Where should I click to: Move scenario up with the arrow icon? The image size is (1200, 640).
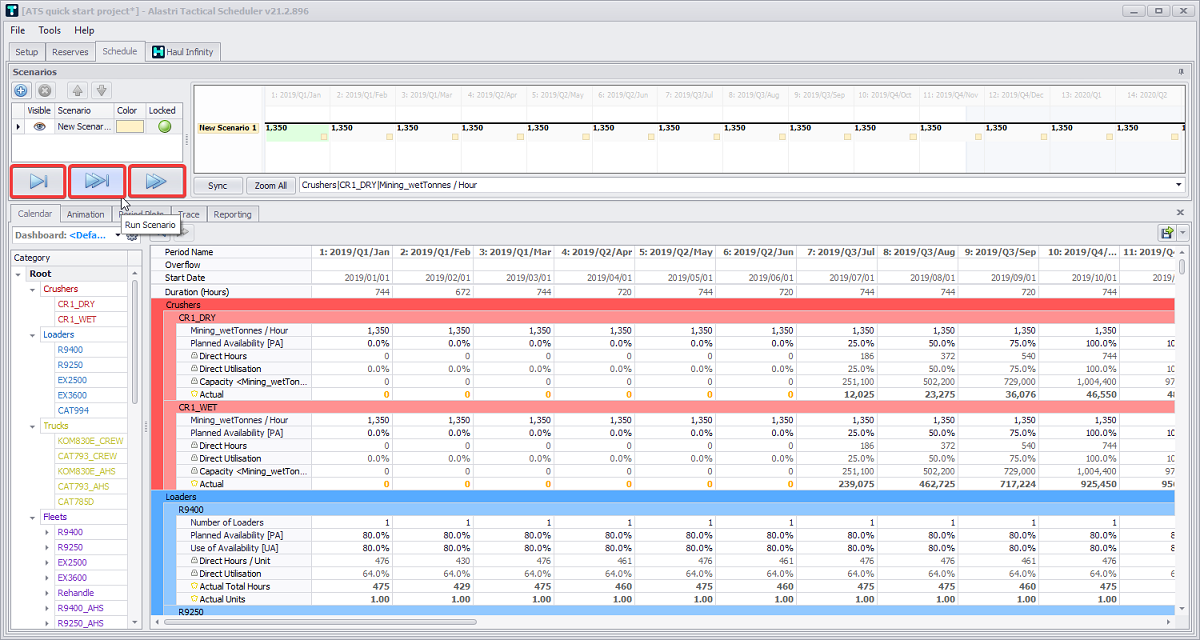tap(79, 90)
